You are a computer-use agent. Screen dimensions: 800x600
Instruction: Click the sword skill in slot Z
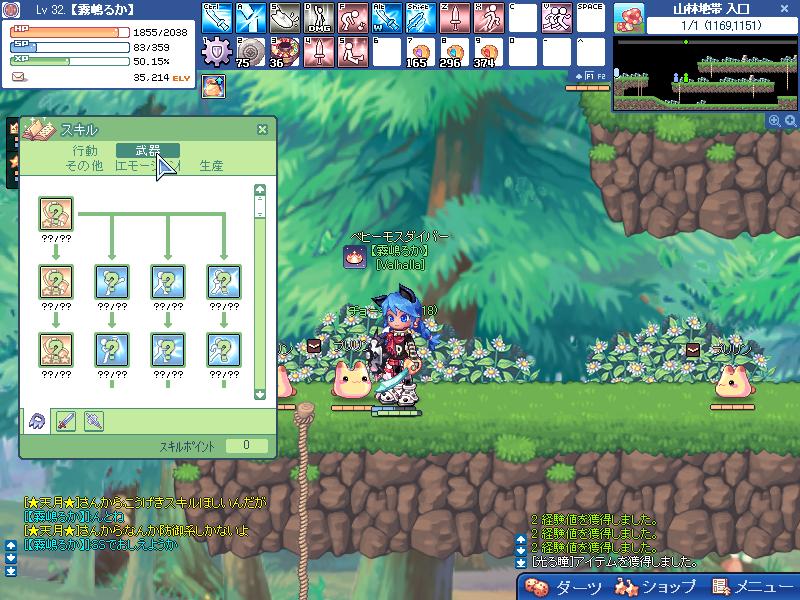[x=455, y=18]
